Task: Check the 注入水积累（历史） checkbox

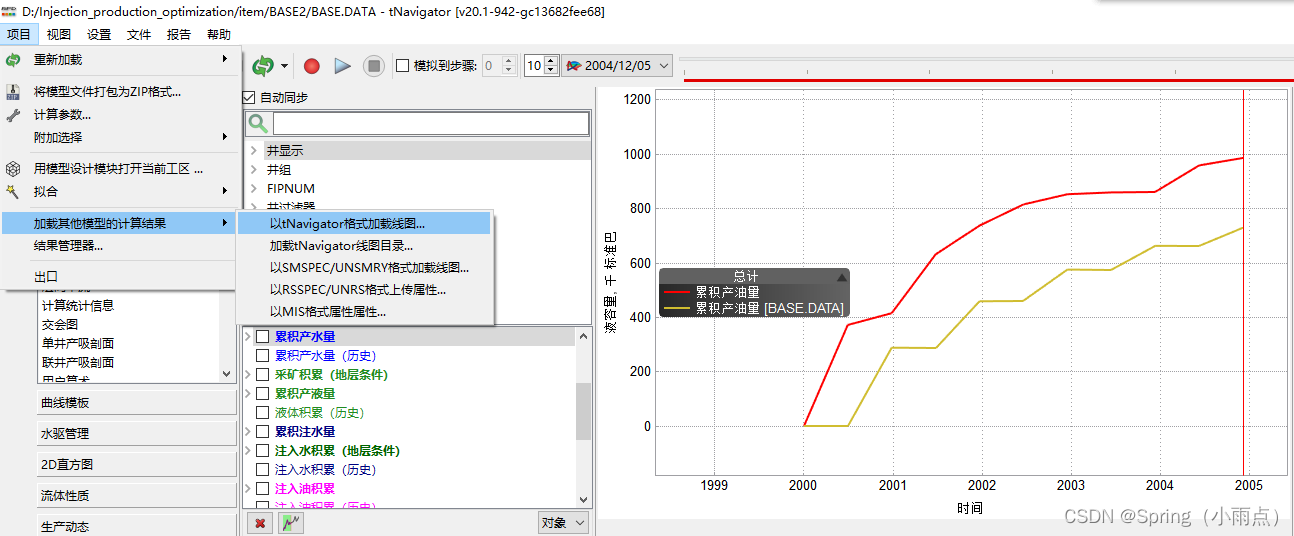Action: (x=262, y=470)
